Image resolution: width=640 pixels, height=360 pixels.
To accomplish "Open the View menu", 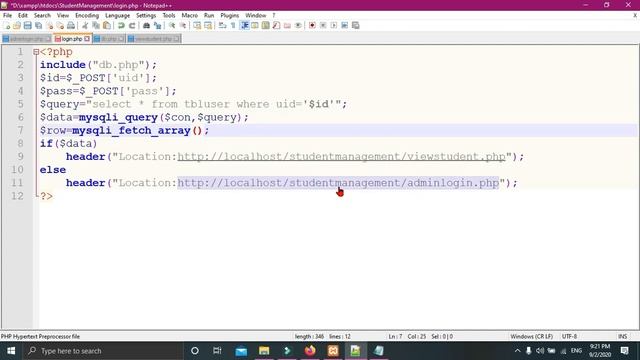I will [x=62, y=16].
